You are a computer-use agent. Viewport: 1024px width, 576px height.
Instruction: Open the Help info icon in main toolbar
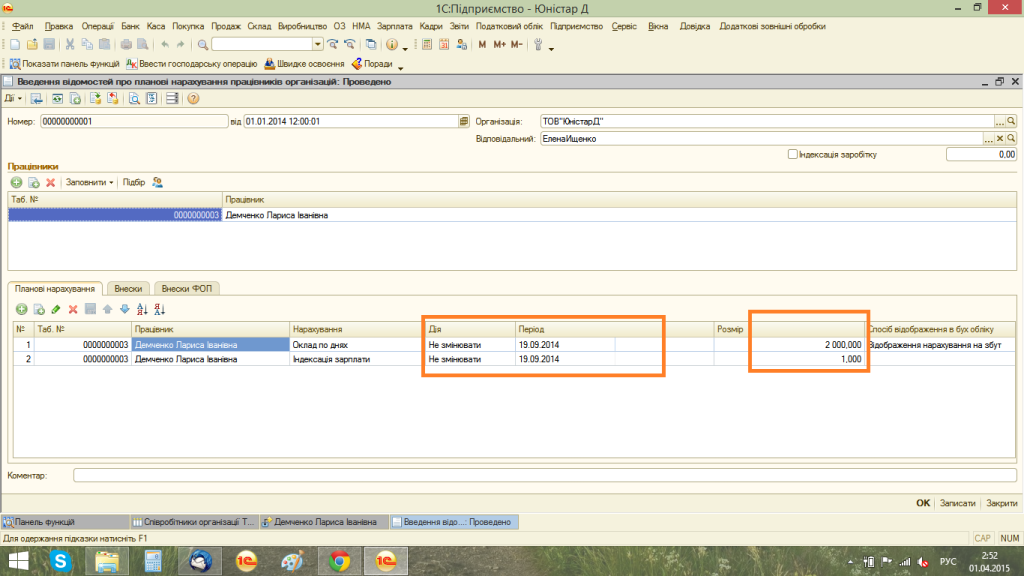click(392, 44)
